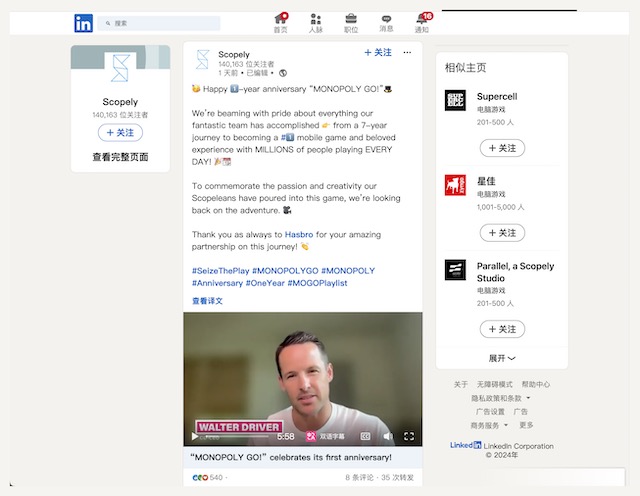Follow the Supercell page

(502, 148)
